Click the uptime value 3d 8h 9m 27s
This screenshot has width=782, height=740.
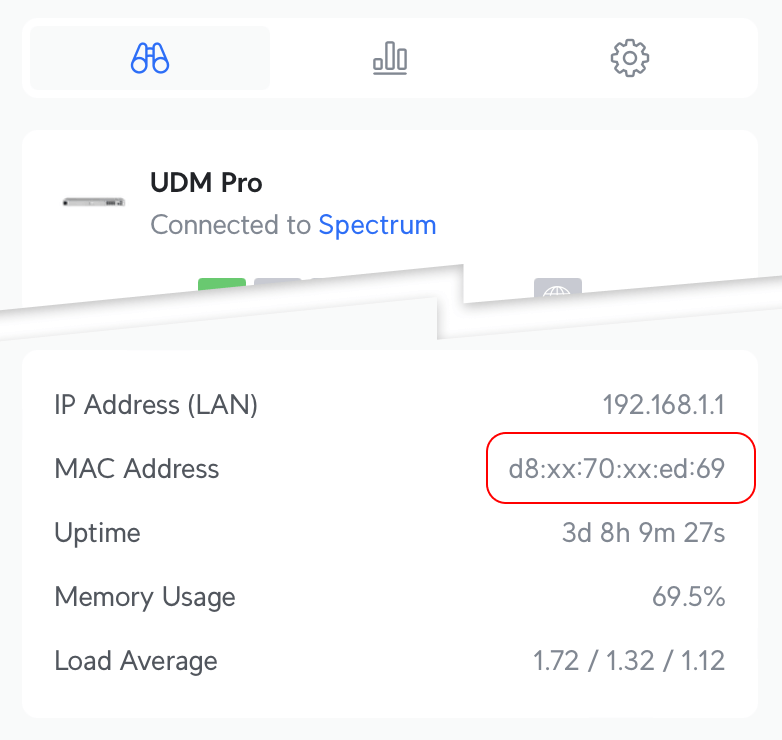coord(643,533)
